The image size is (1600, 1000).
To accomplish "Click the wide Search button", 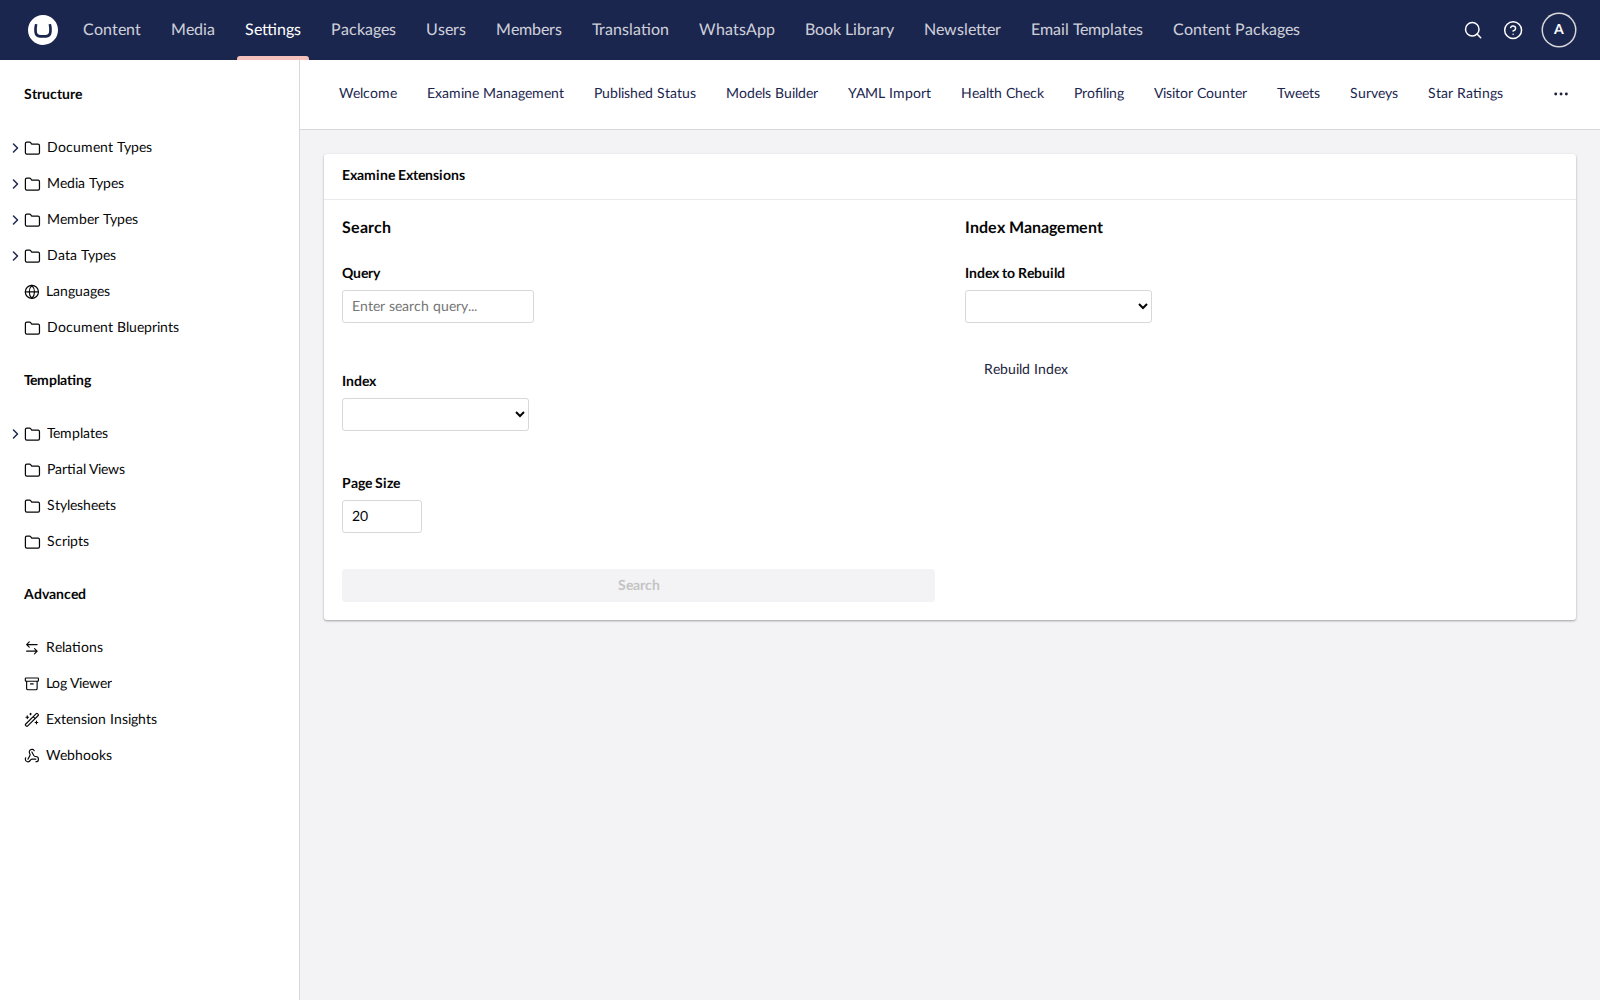I will click(x=638, y=586).
